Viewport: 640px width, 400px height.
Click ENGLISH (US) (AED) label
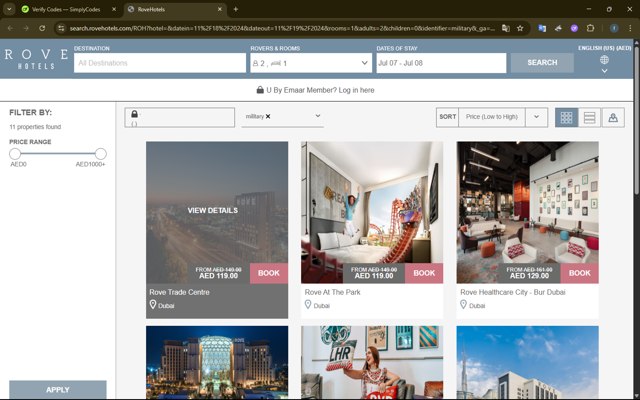pyautogui.click(x=604, y=48)
